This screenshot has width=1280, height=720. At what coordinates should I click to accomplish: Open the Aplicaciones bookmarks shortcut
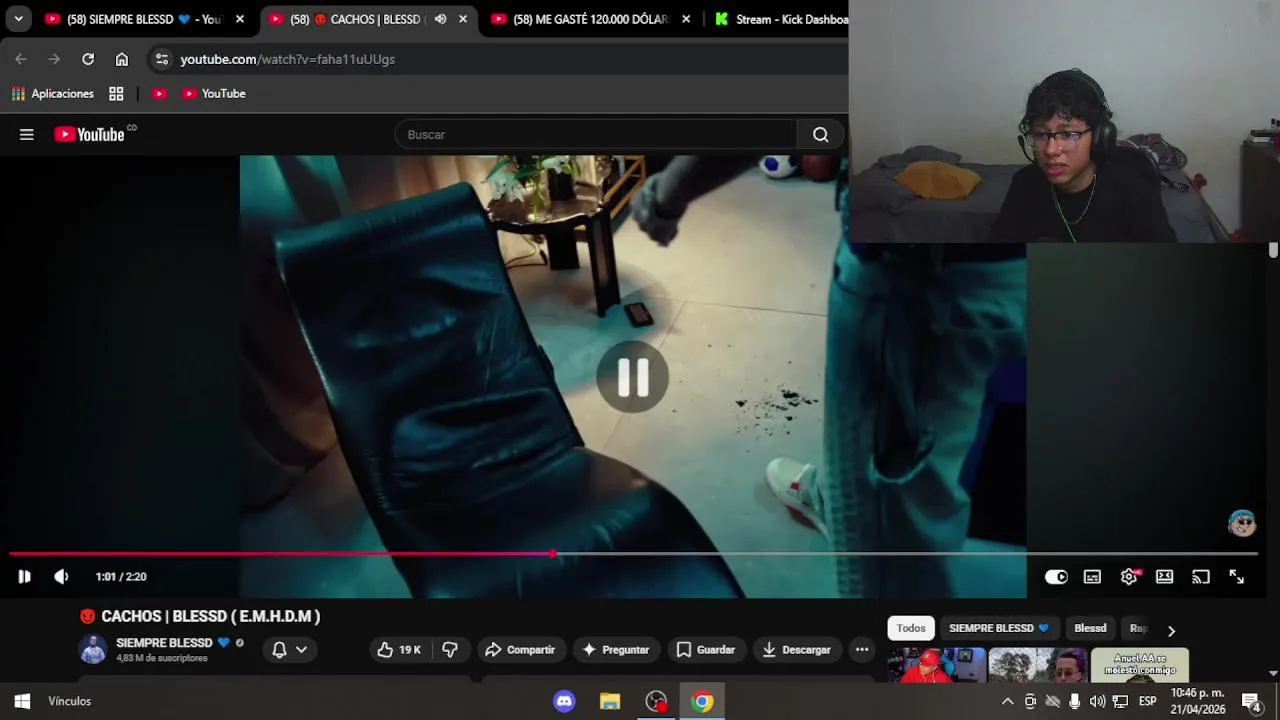(x=53, y=93)
